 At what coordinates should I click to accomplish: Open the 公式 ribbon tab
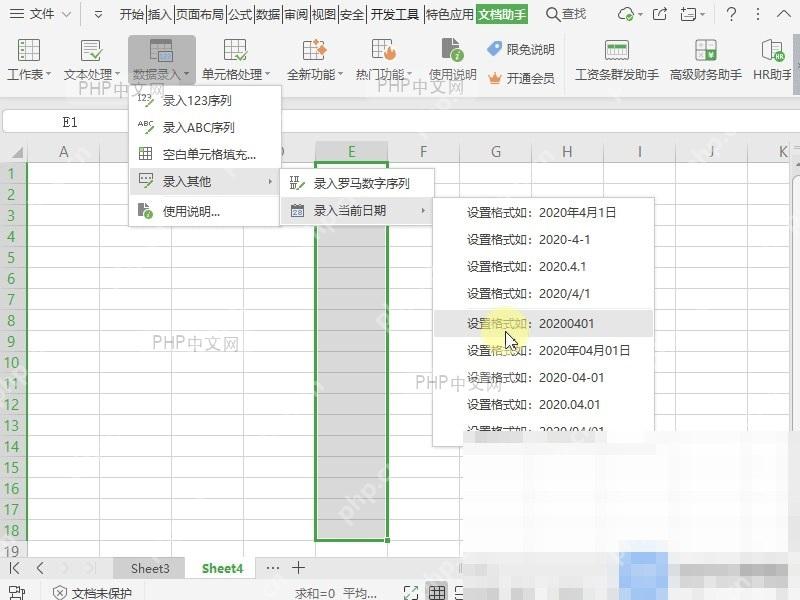pos(240,14)
